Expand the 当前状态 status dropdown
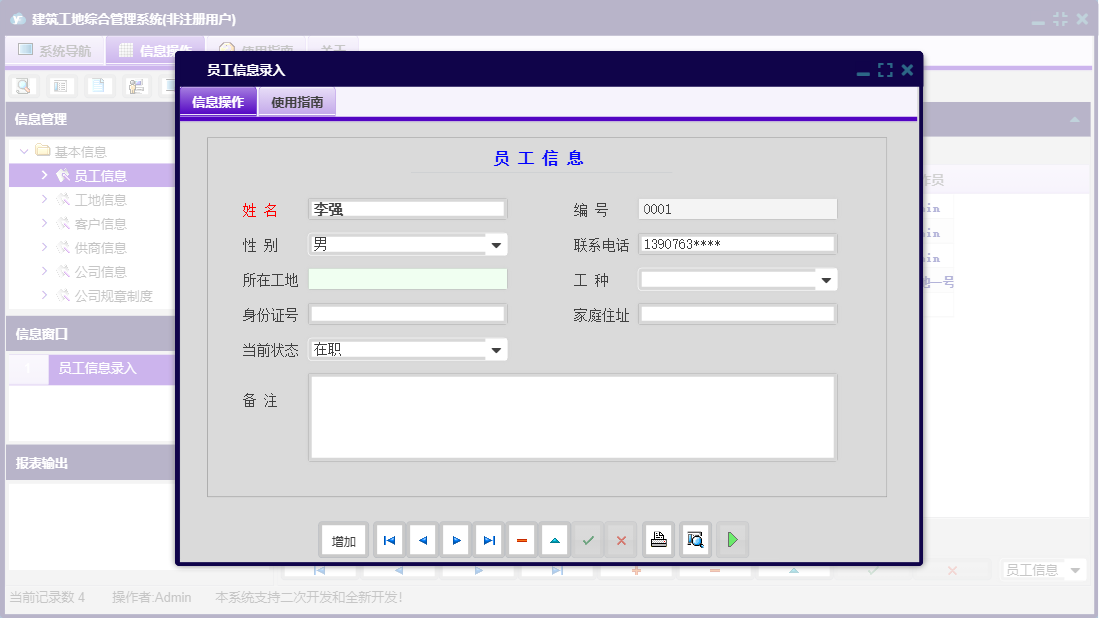Screen dimensions: 1099x618 point(496,349)
